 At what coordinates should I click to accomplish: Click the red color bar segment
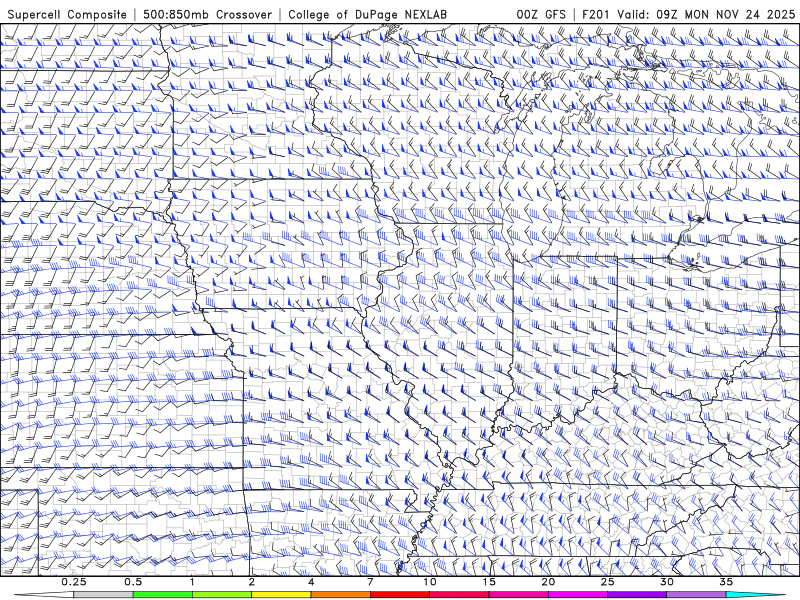click(x=399, y=595)
